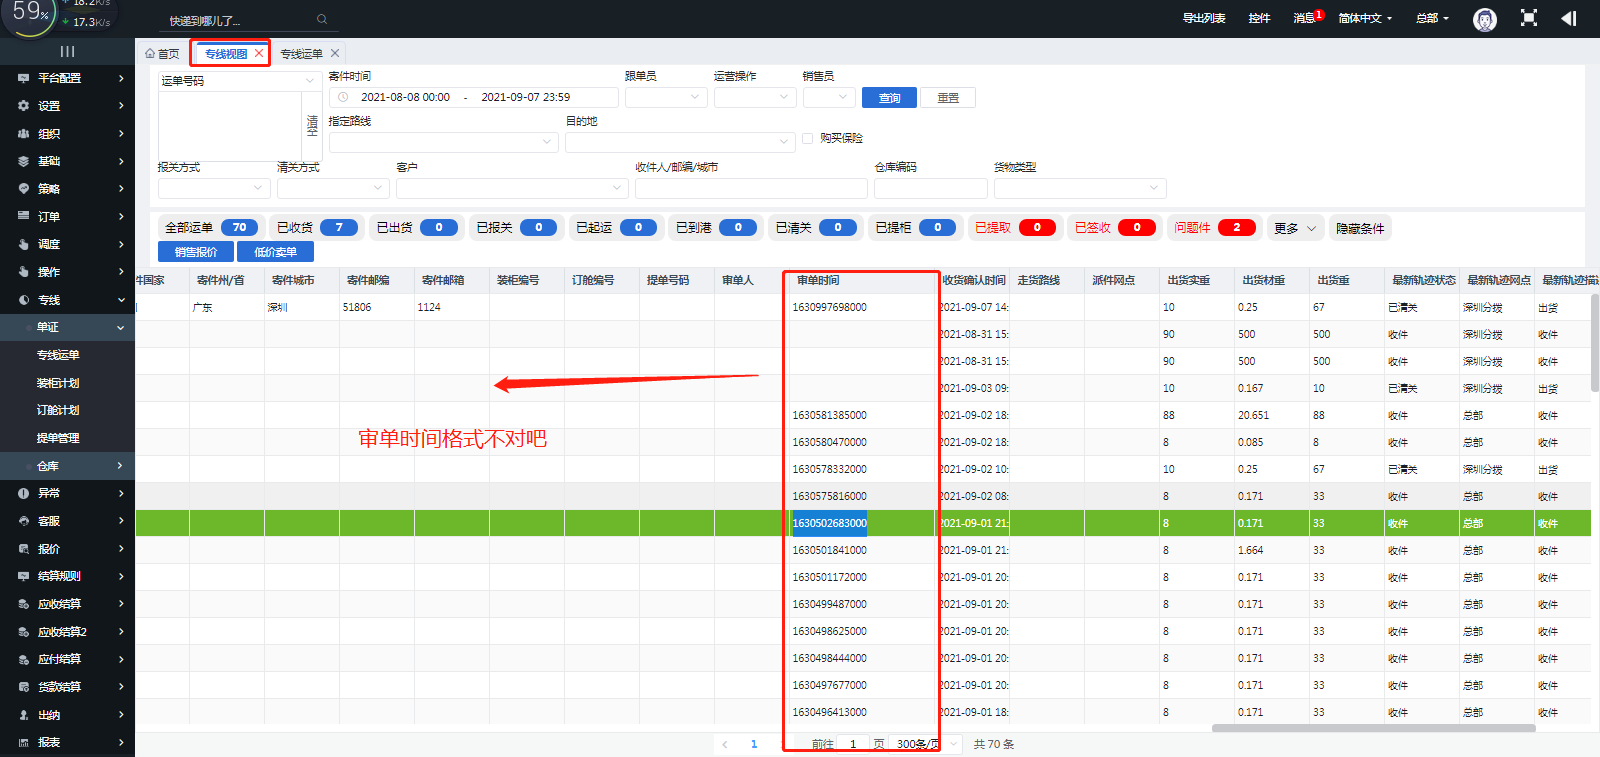
Task: Open the 目的地 dropdown
Action: coord(680,142)
